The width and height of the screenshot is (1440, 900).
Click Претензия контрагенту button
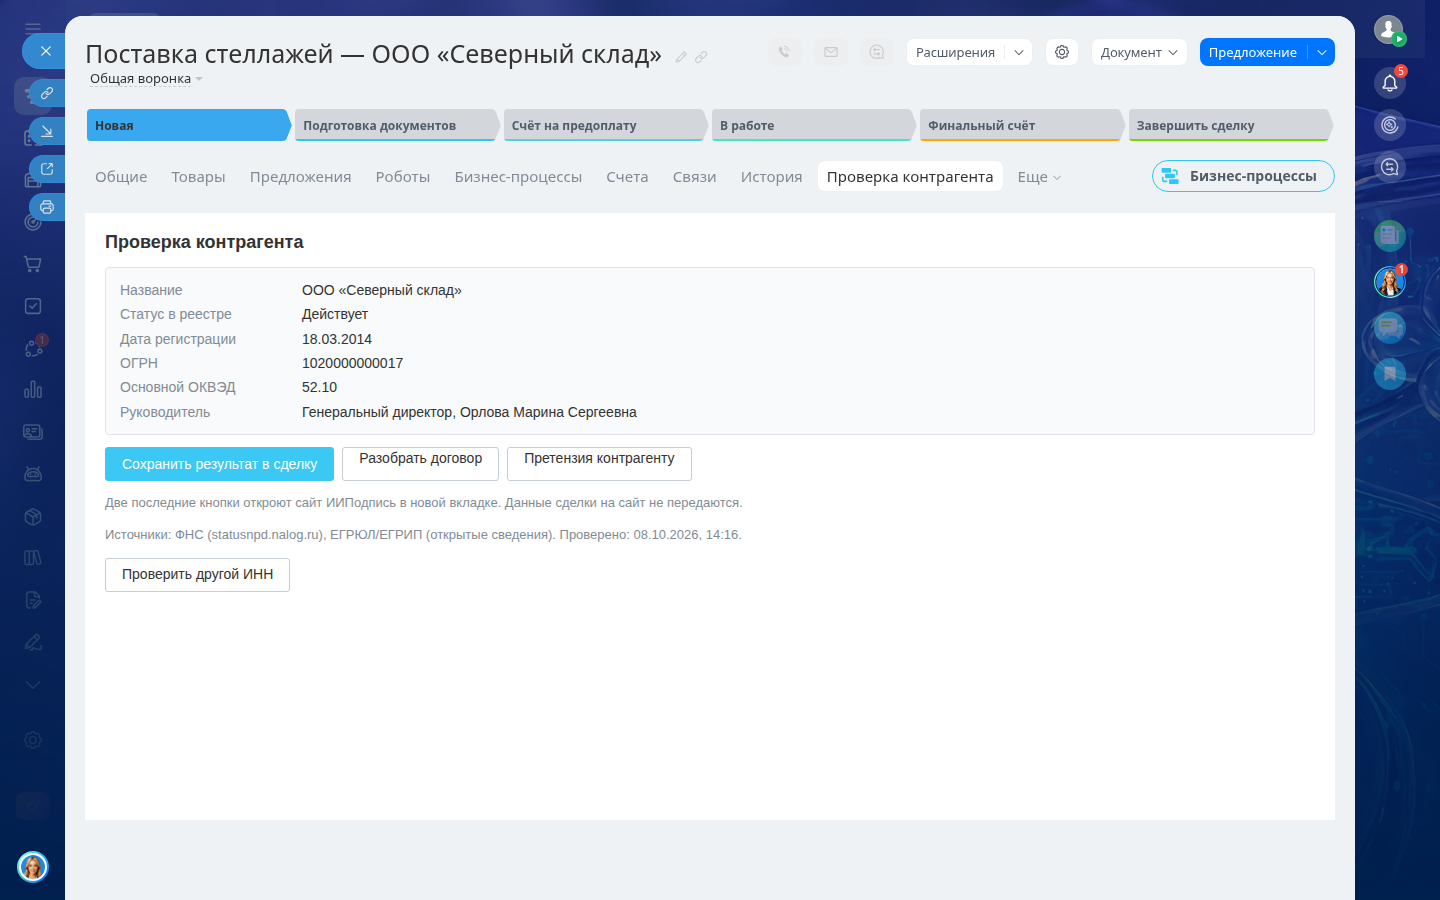click(x=599, y=464)
